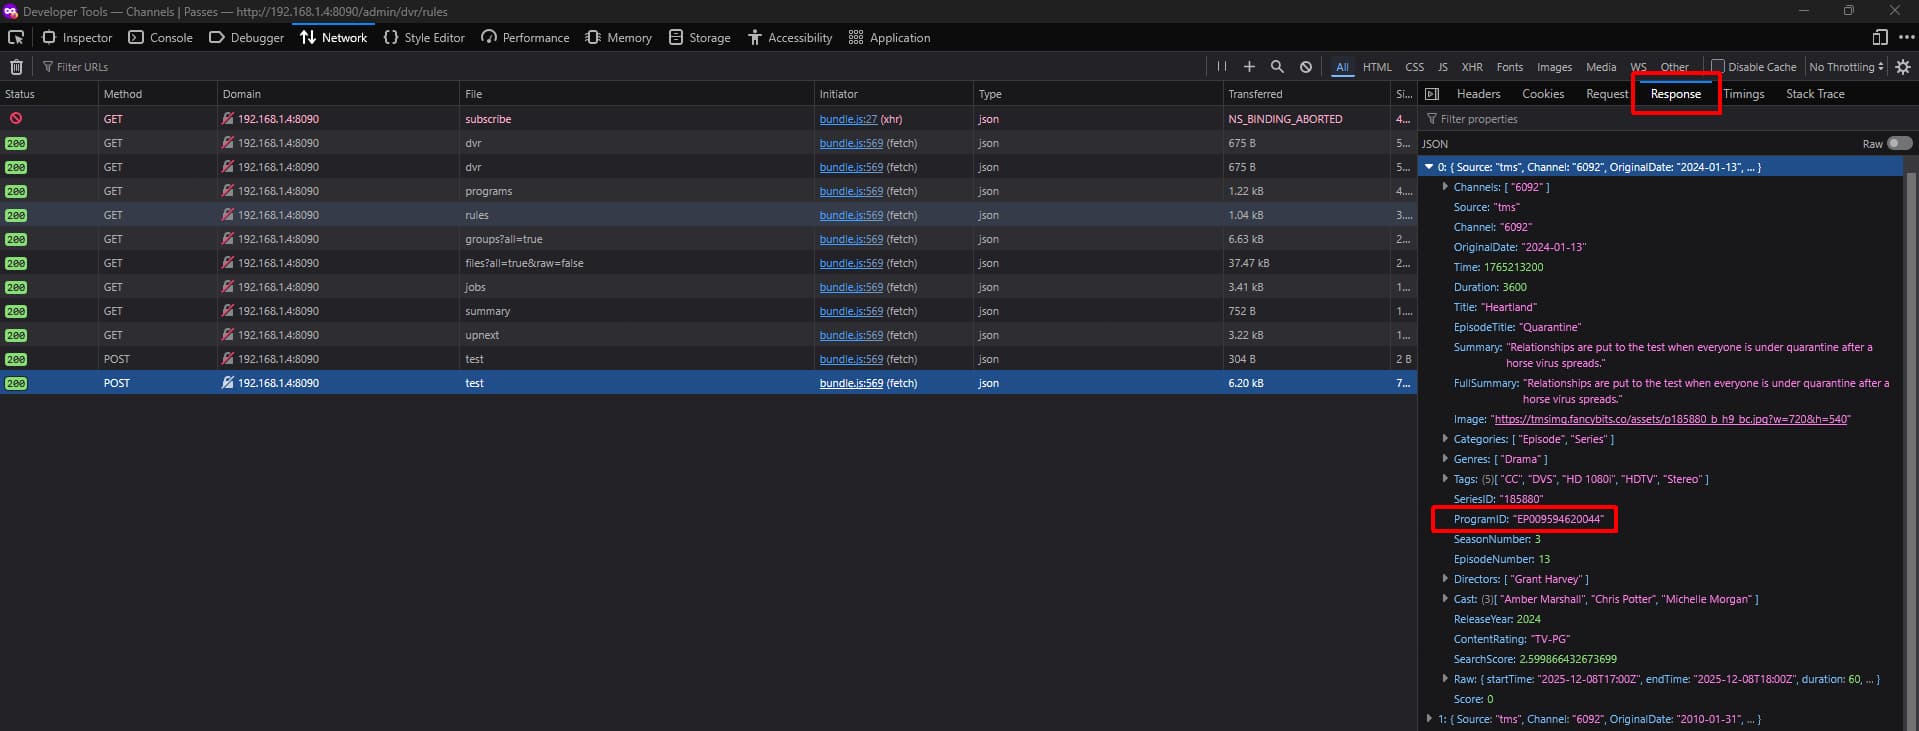Click the plus new request icon

pos(1249,67)
